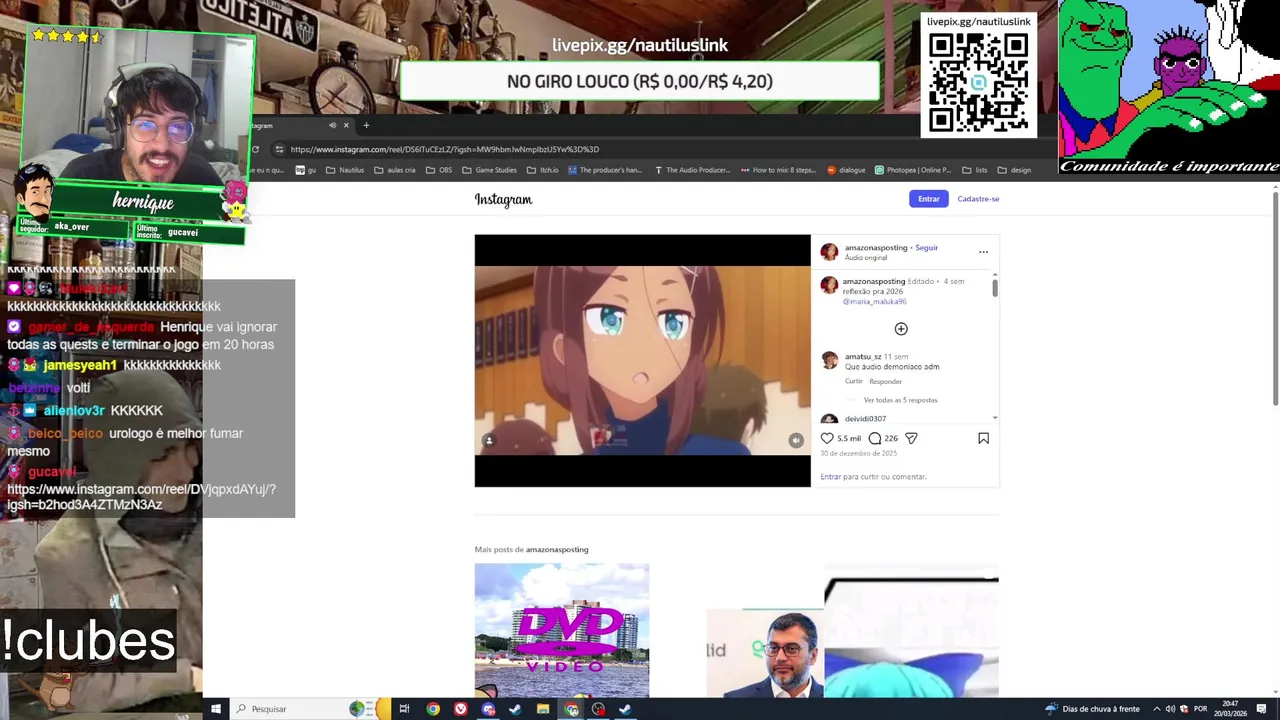Reload the page in the browser
This screenshot has width=1280, height=720.
tap(255, 149)
